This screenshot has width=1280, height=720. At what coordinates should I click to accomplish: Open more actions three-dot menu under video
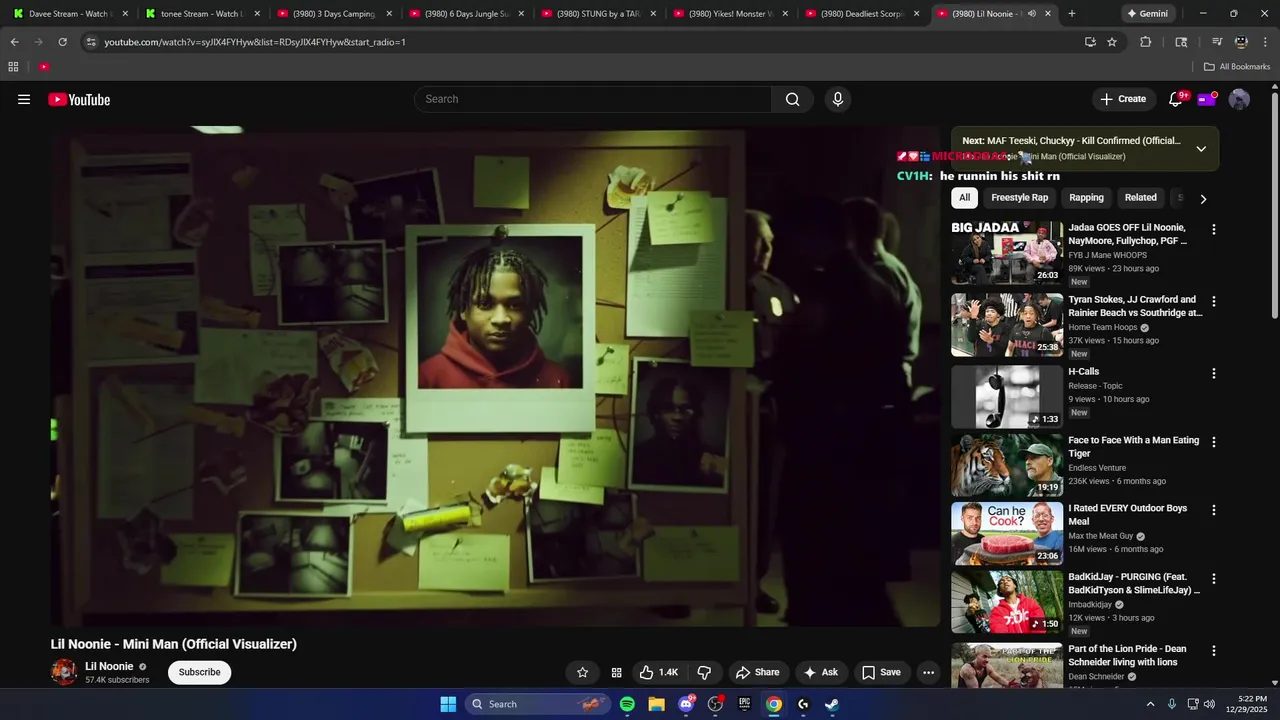(928, 672)
